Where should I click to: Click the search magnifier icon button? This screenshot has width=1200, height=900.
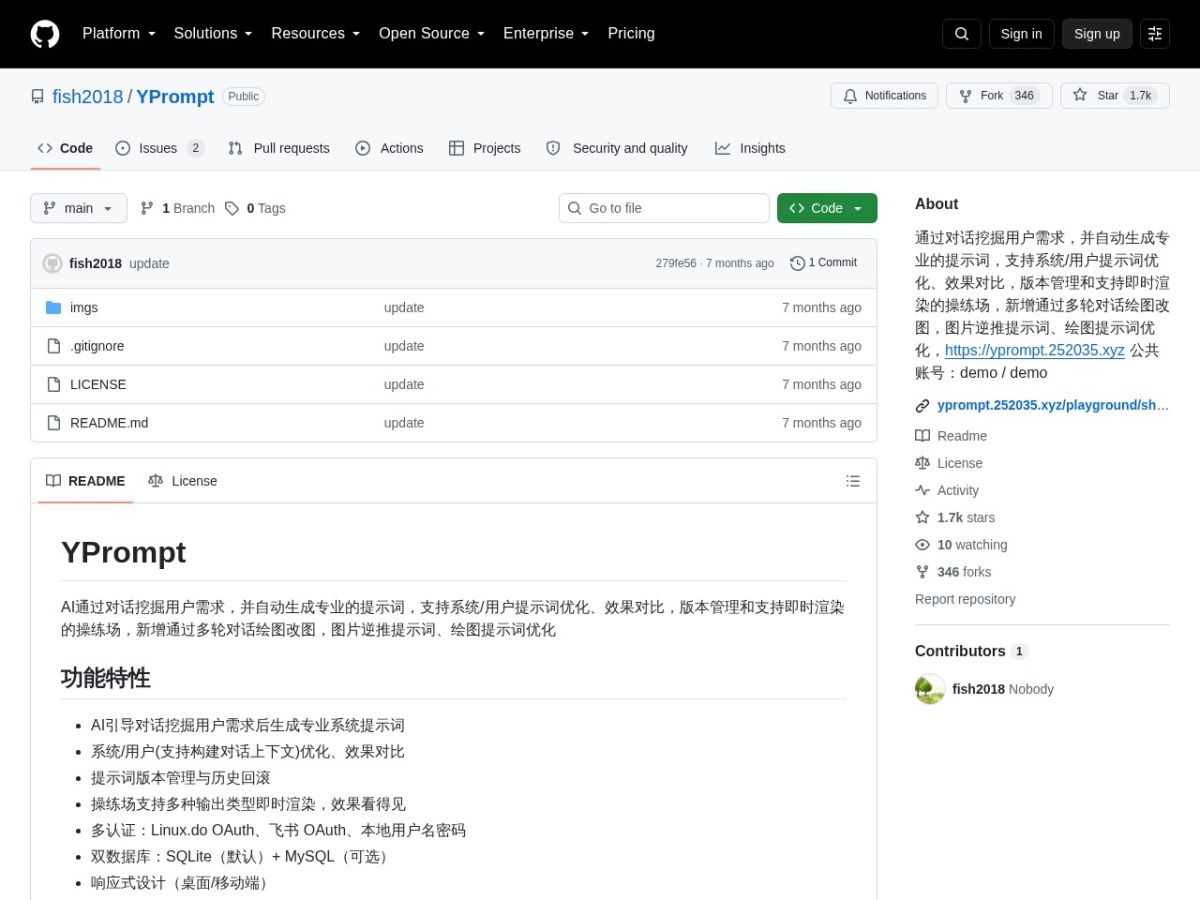[961, 34]
